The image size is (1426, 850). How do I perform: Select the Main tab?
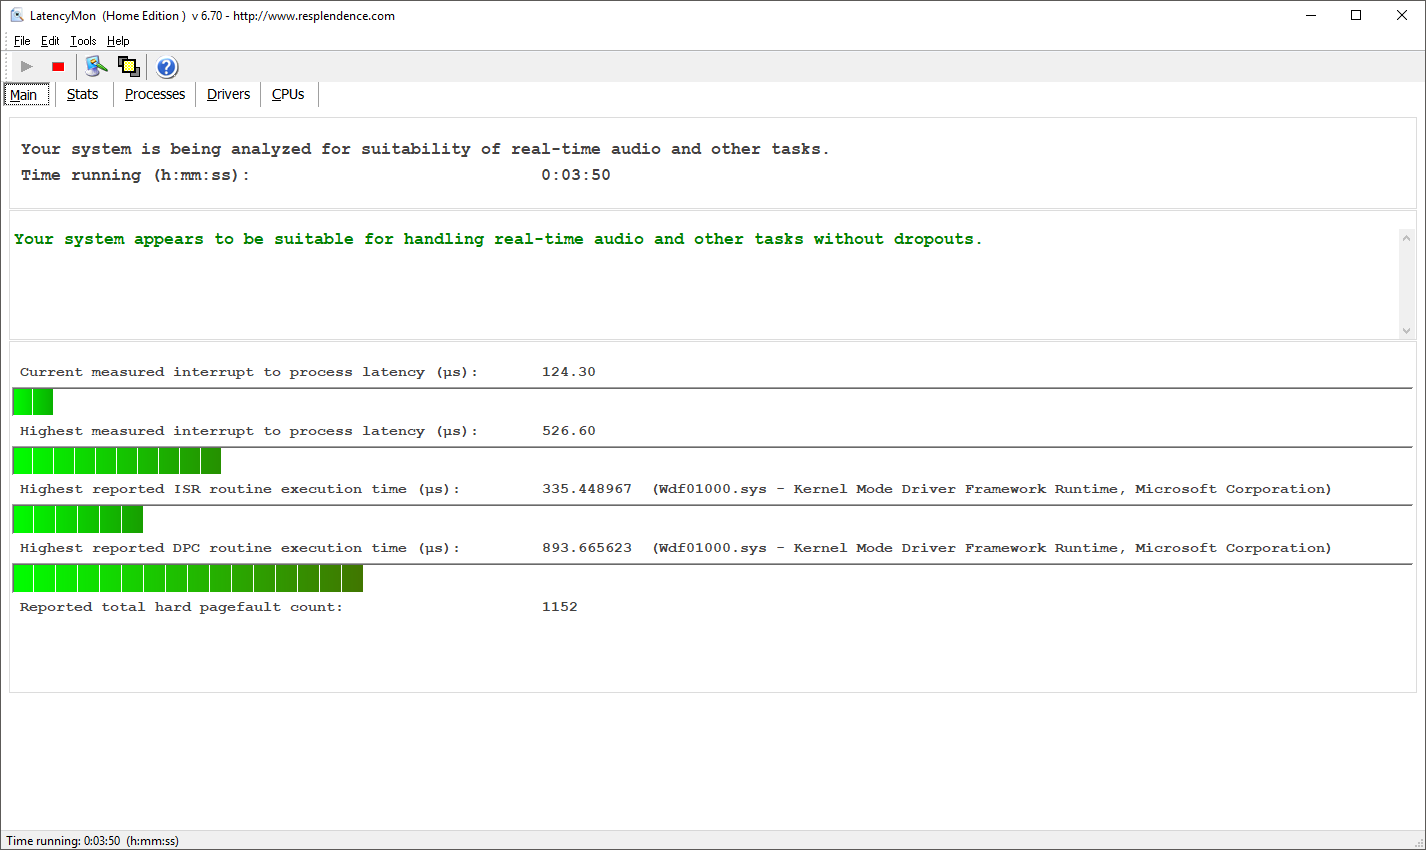[x=24, y=95]
